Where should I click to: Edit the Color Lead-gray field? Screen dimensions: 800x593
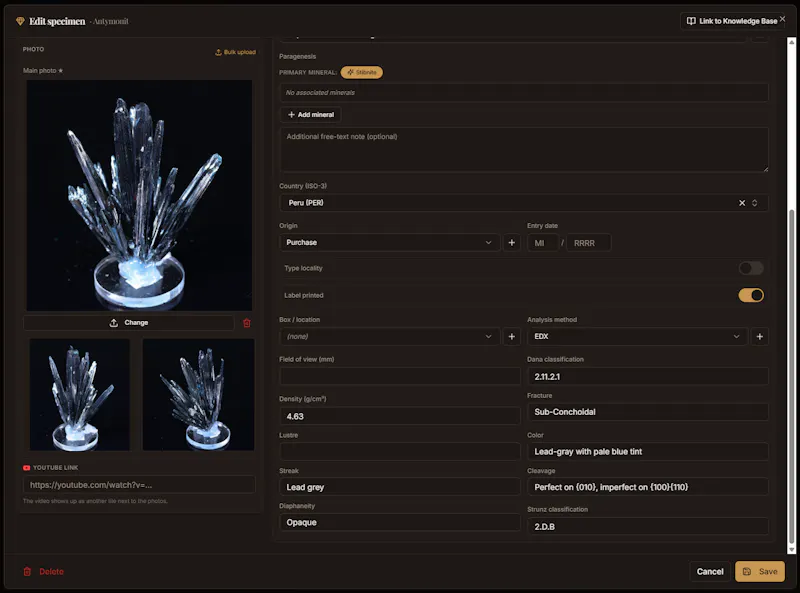coord(648,452)
